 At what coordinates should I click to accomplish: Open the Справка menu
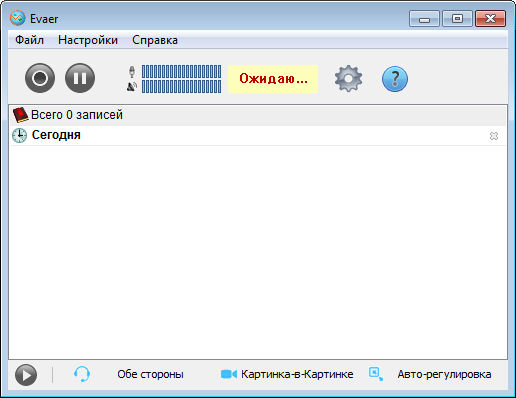(x=155, y=40)
